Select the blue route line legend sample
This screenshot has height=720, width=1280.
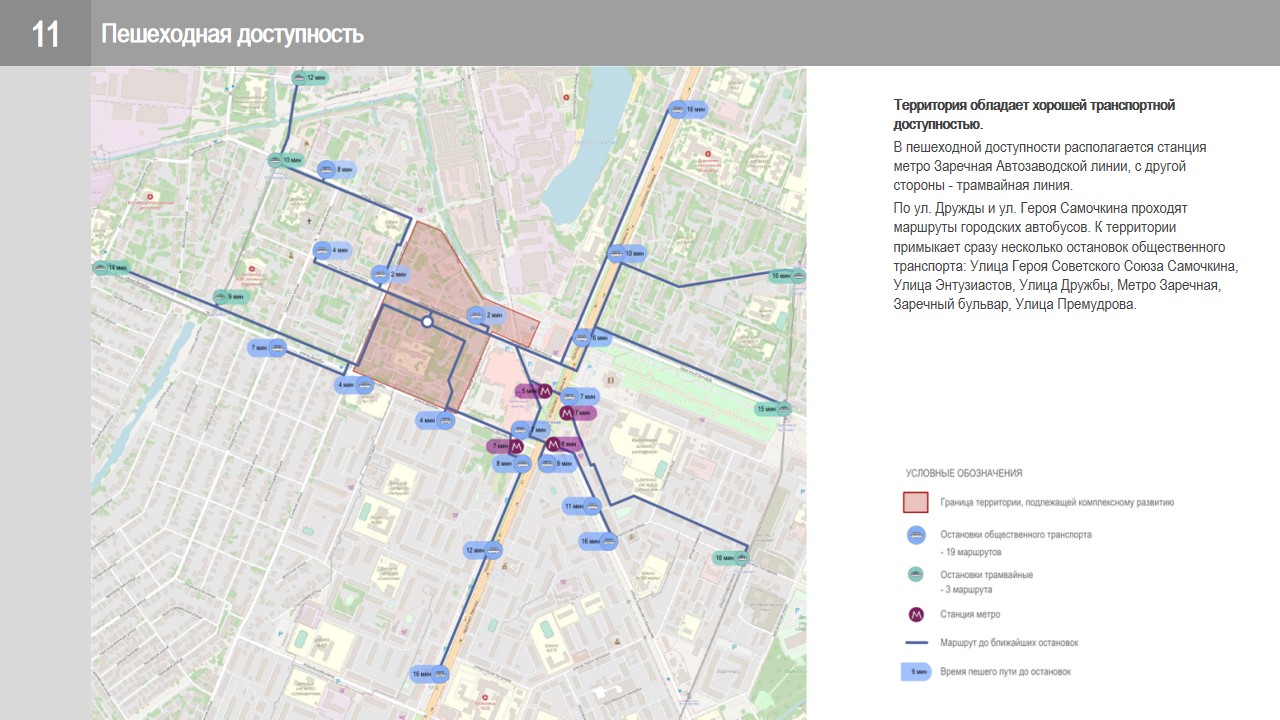click(916, 643)
